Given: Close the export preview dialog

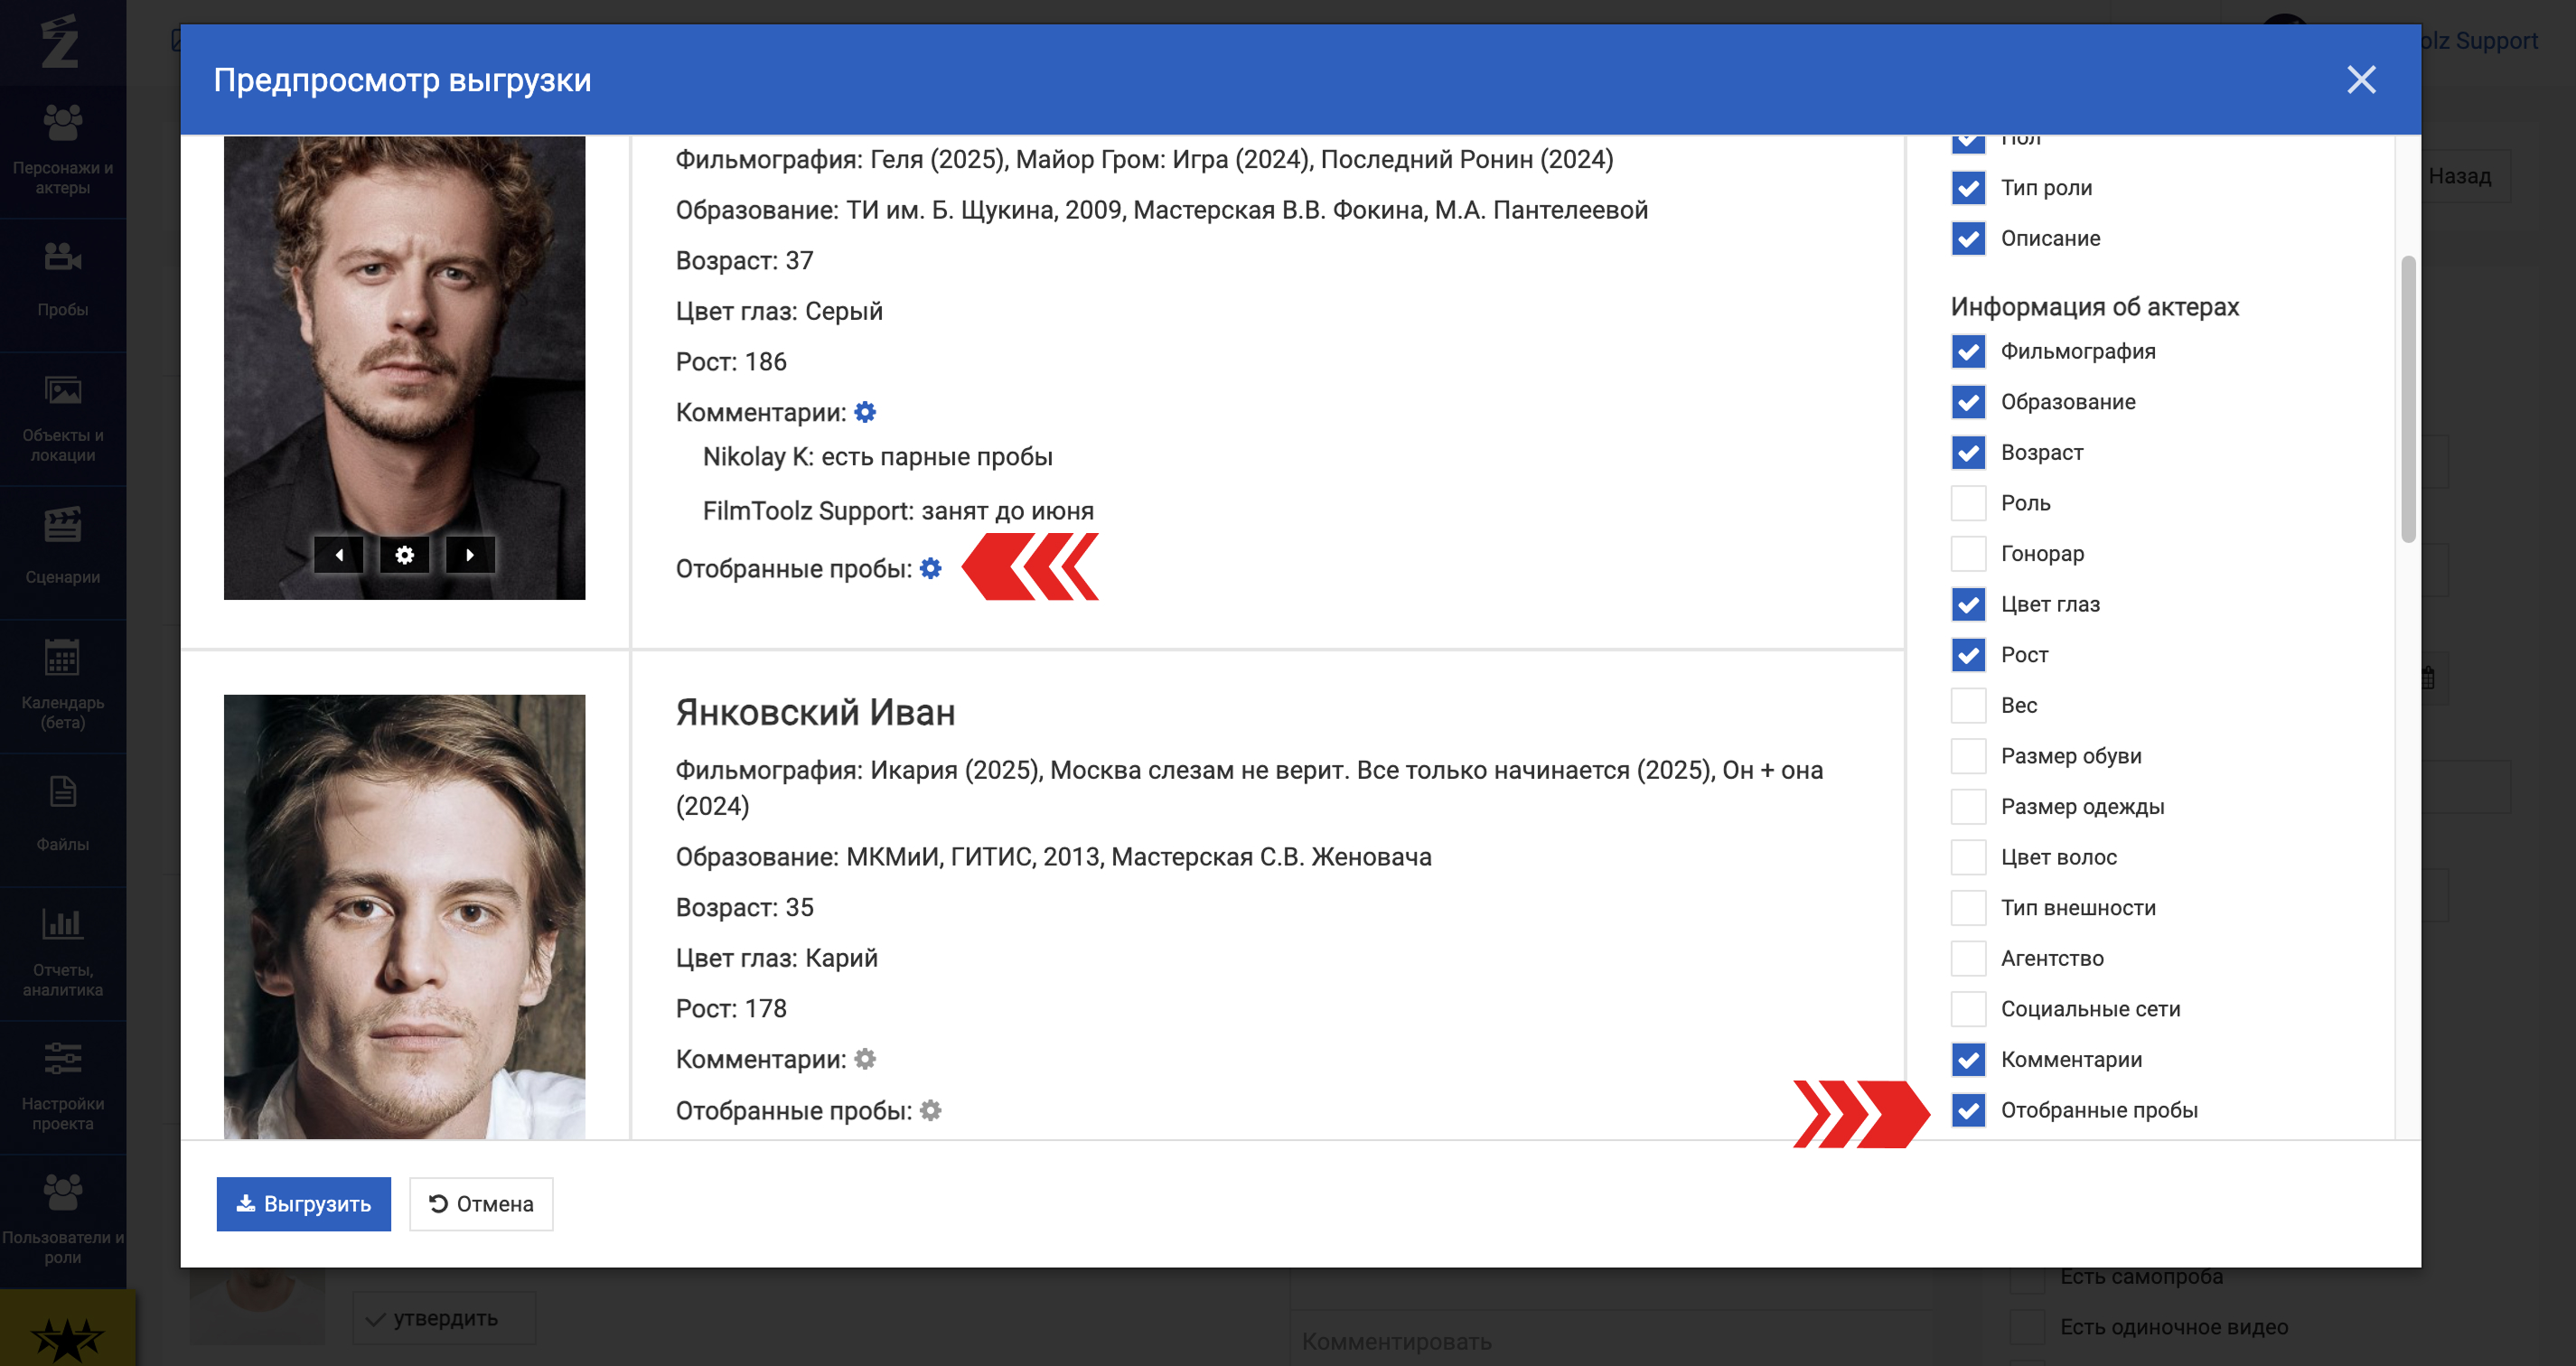Looking at the screenshot, I should 2361,80.
